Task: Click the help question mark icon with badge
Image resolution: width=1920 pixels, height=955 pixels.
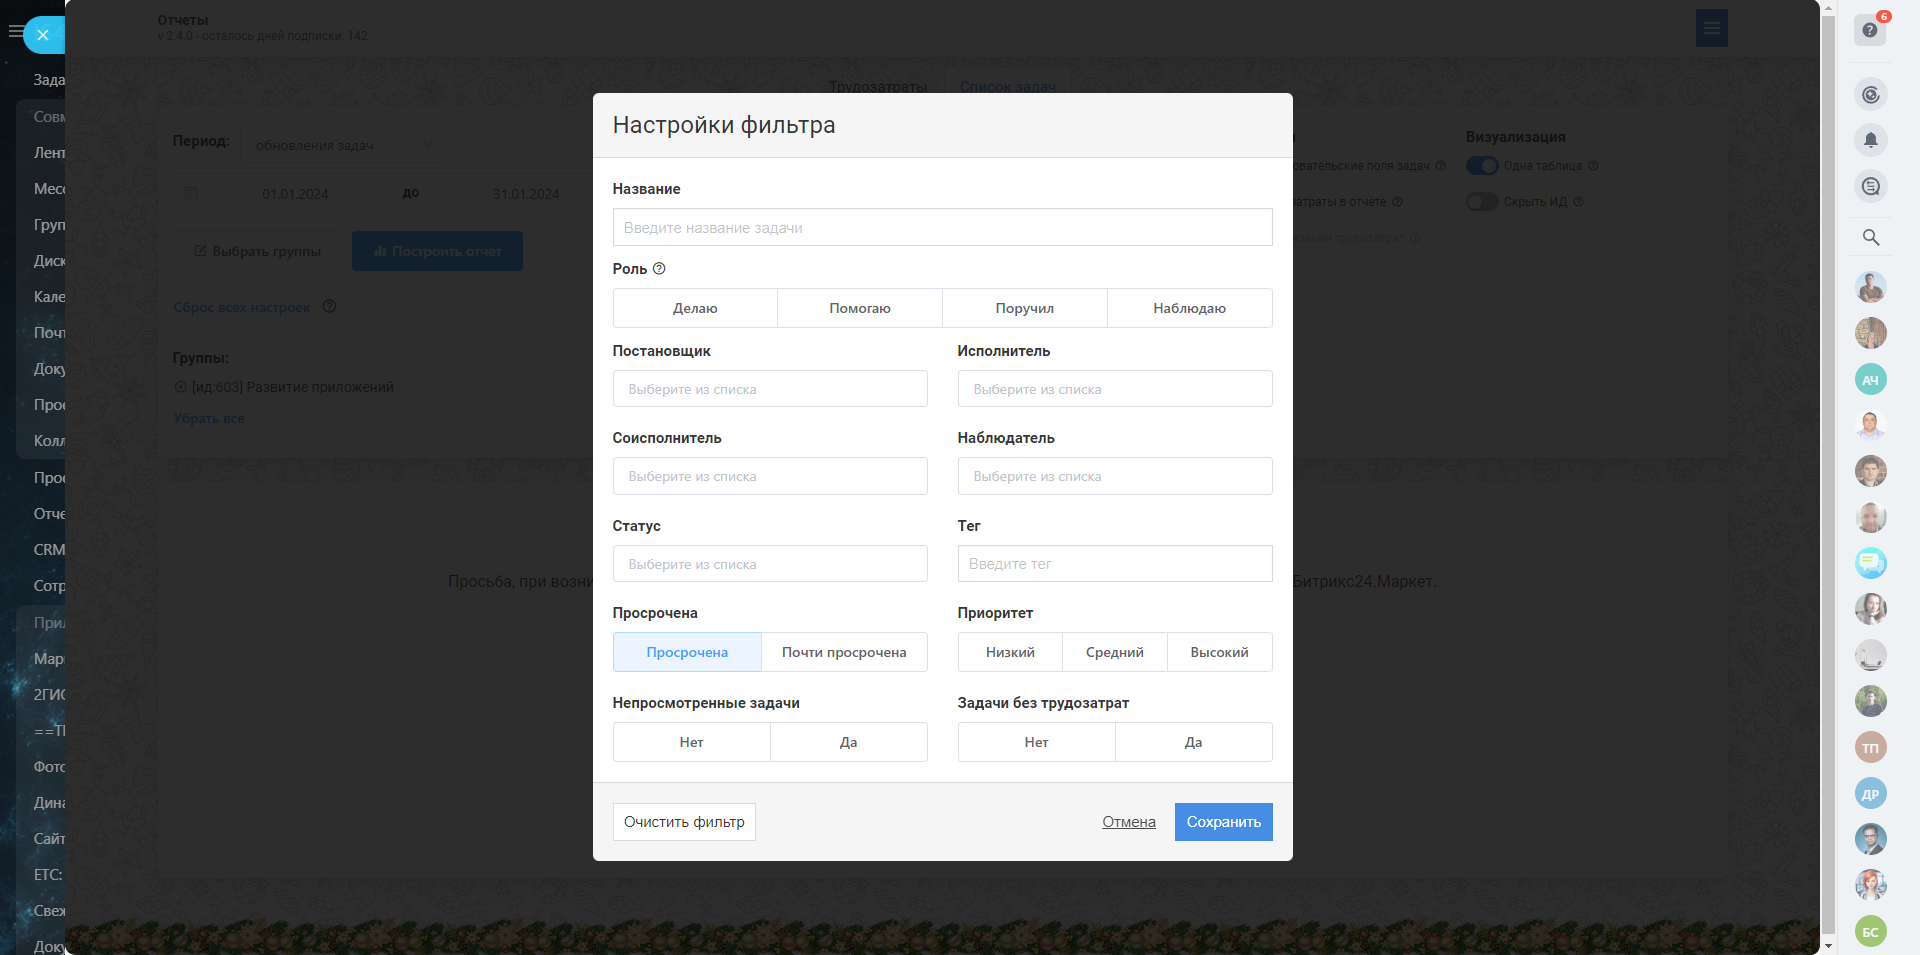Action: [1869, 30]
